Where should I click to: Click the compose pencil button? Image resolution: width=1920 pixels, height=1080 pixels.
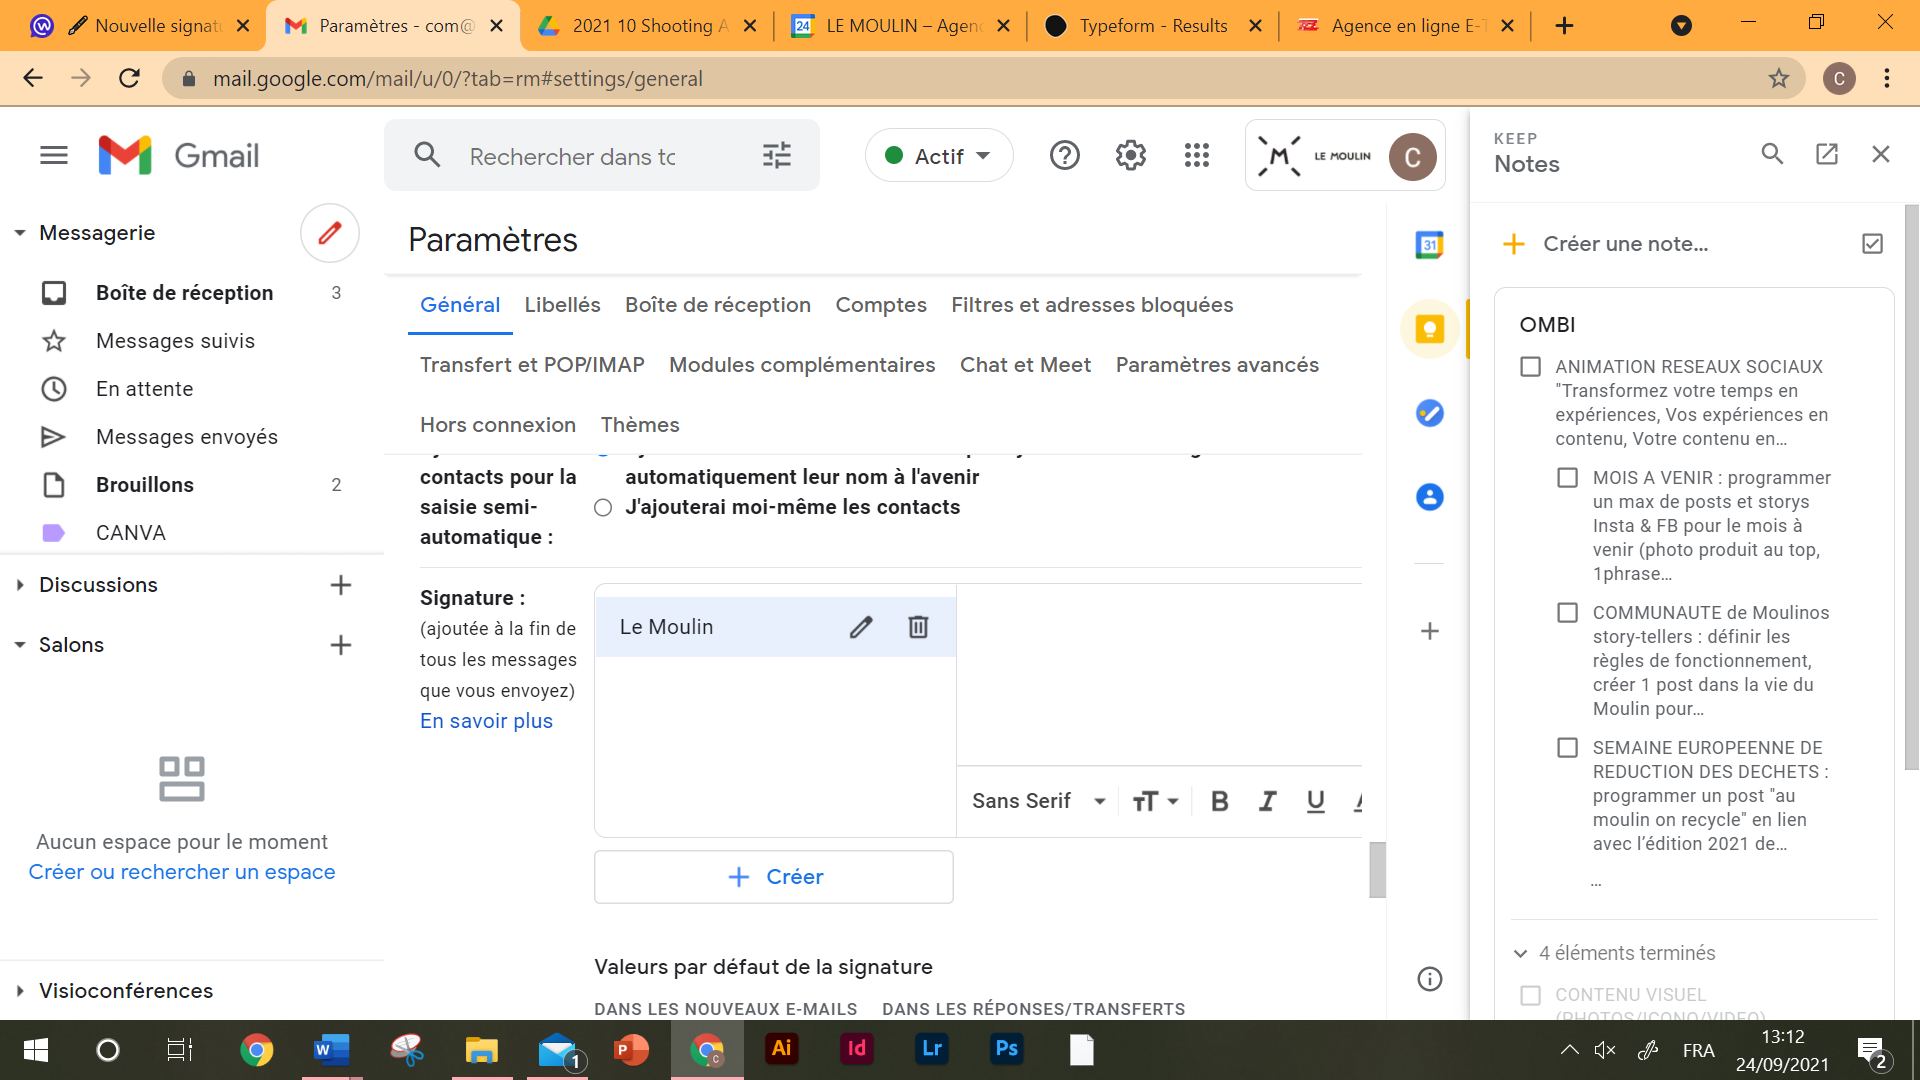coord(329,233)
